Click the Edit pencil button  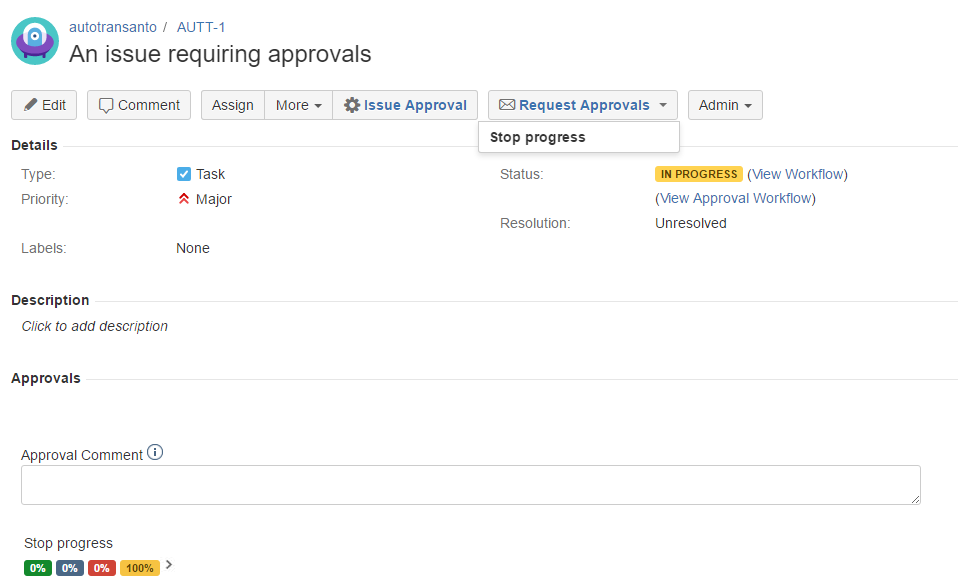pos(44,105)
